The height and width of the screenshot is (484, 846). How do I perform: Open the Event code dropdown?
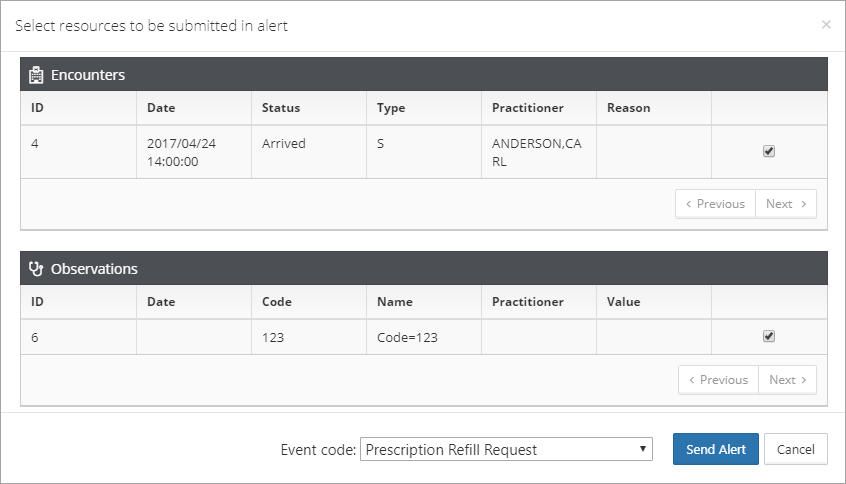tap(506, 449)
